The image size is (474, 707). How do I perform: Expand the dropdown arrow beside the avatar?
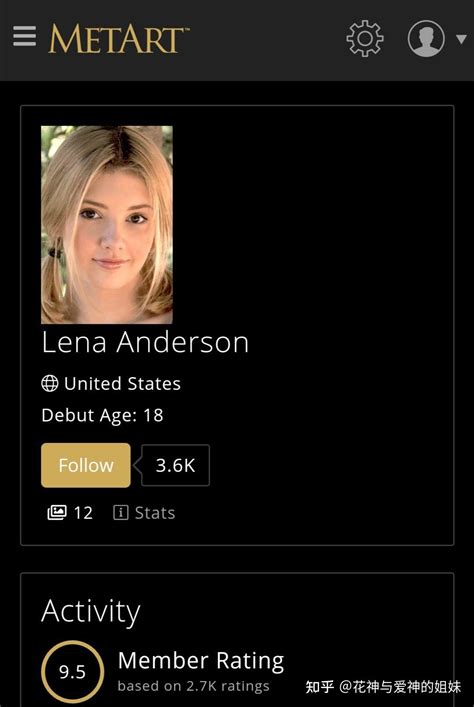pos(461,39)
